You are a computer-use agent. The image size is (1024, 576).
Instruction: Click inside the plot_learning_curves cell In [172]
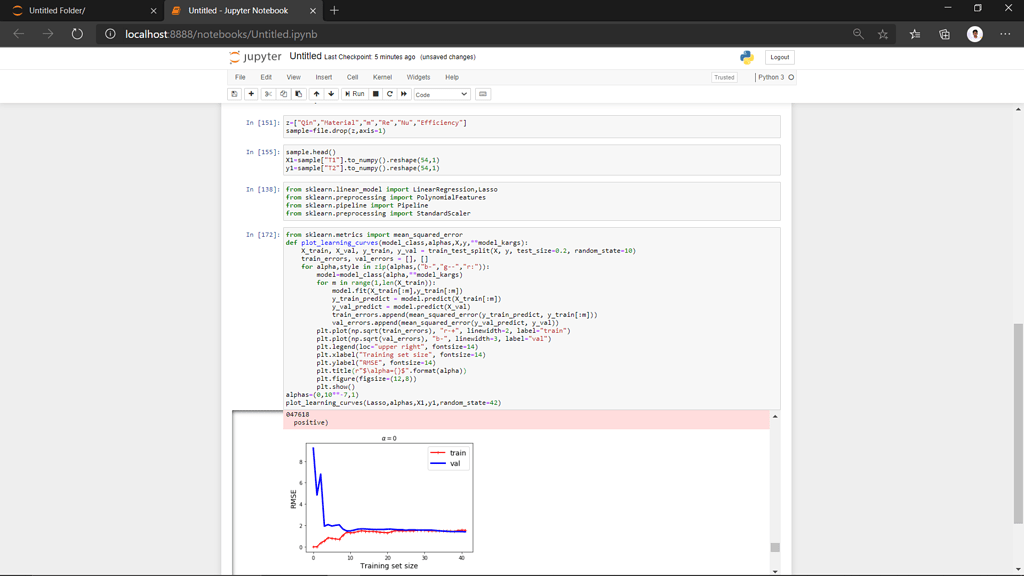(532, 319)
